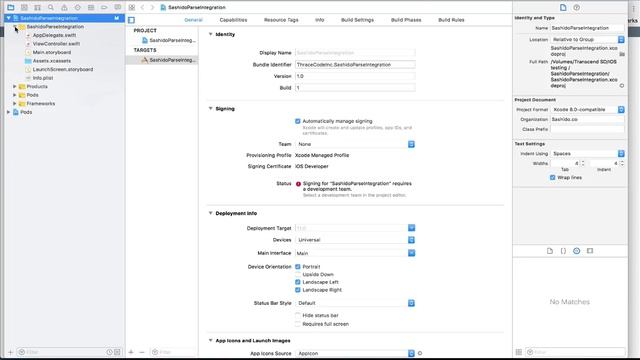Open the App Icons Source dropdown
This screenshot has width=640, height=360.
point(355,353)
